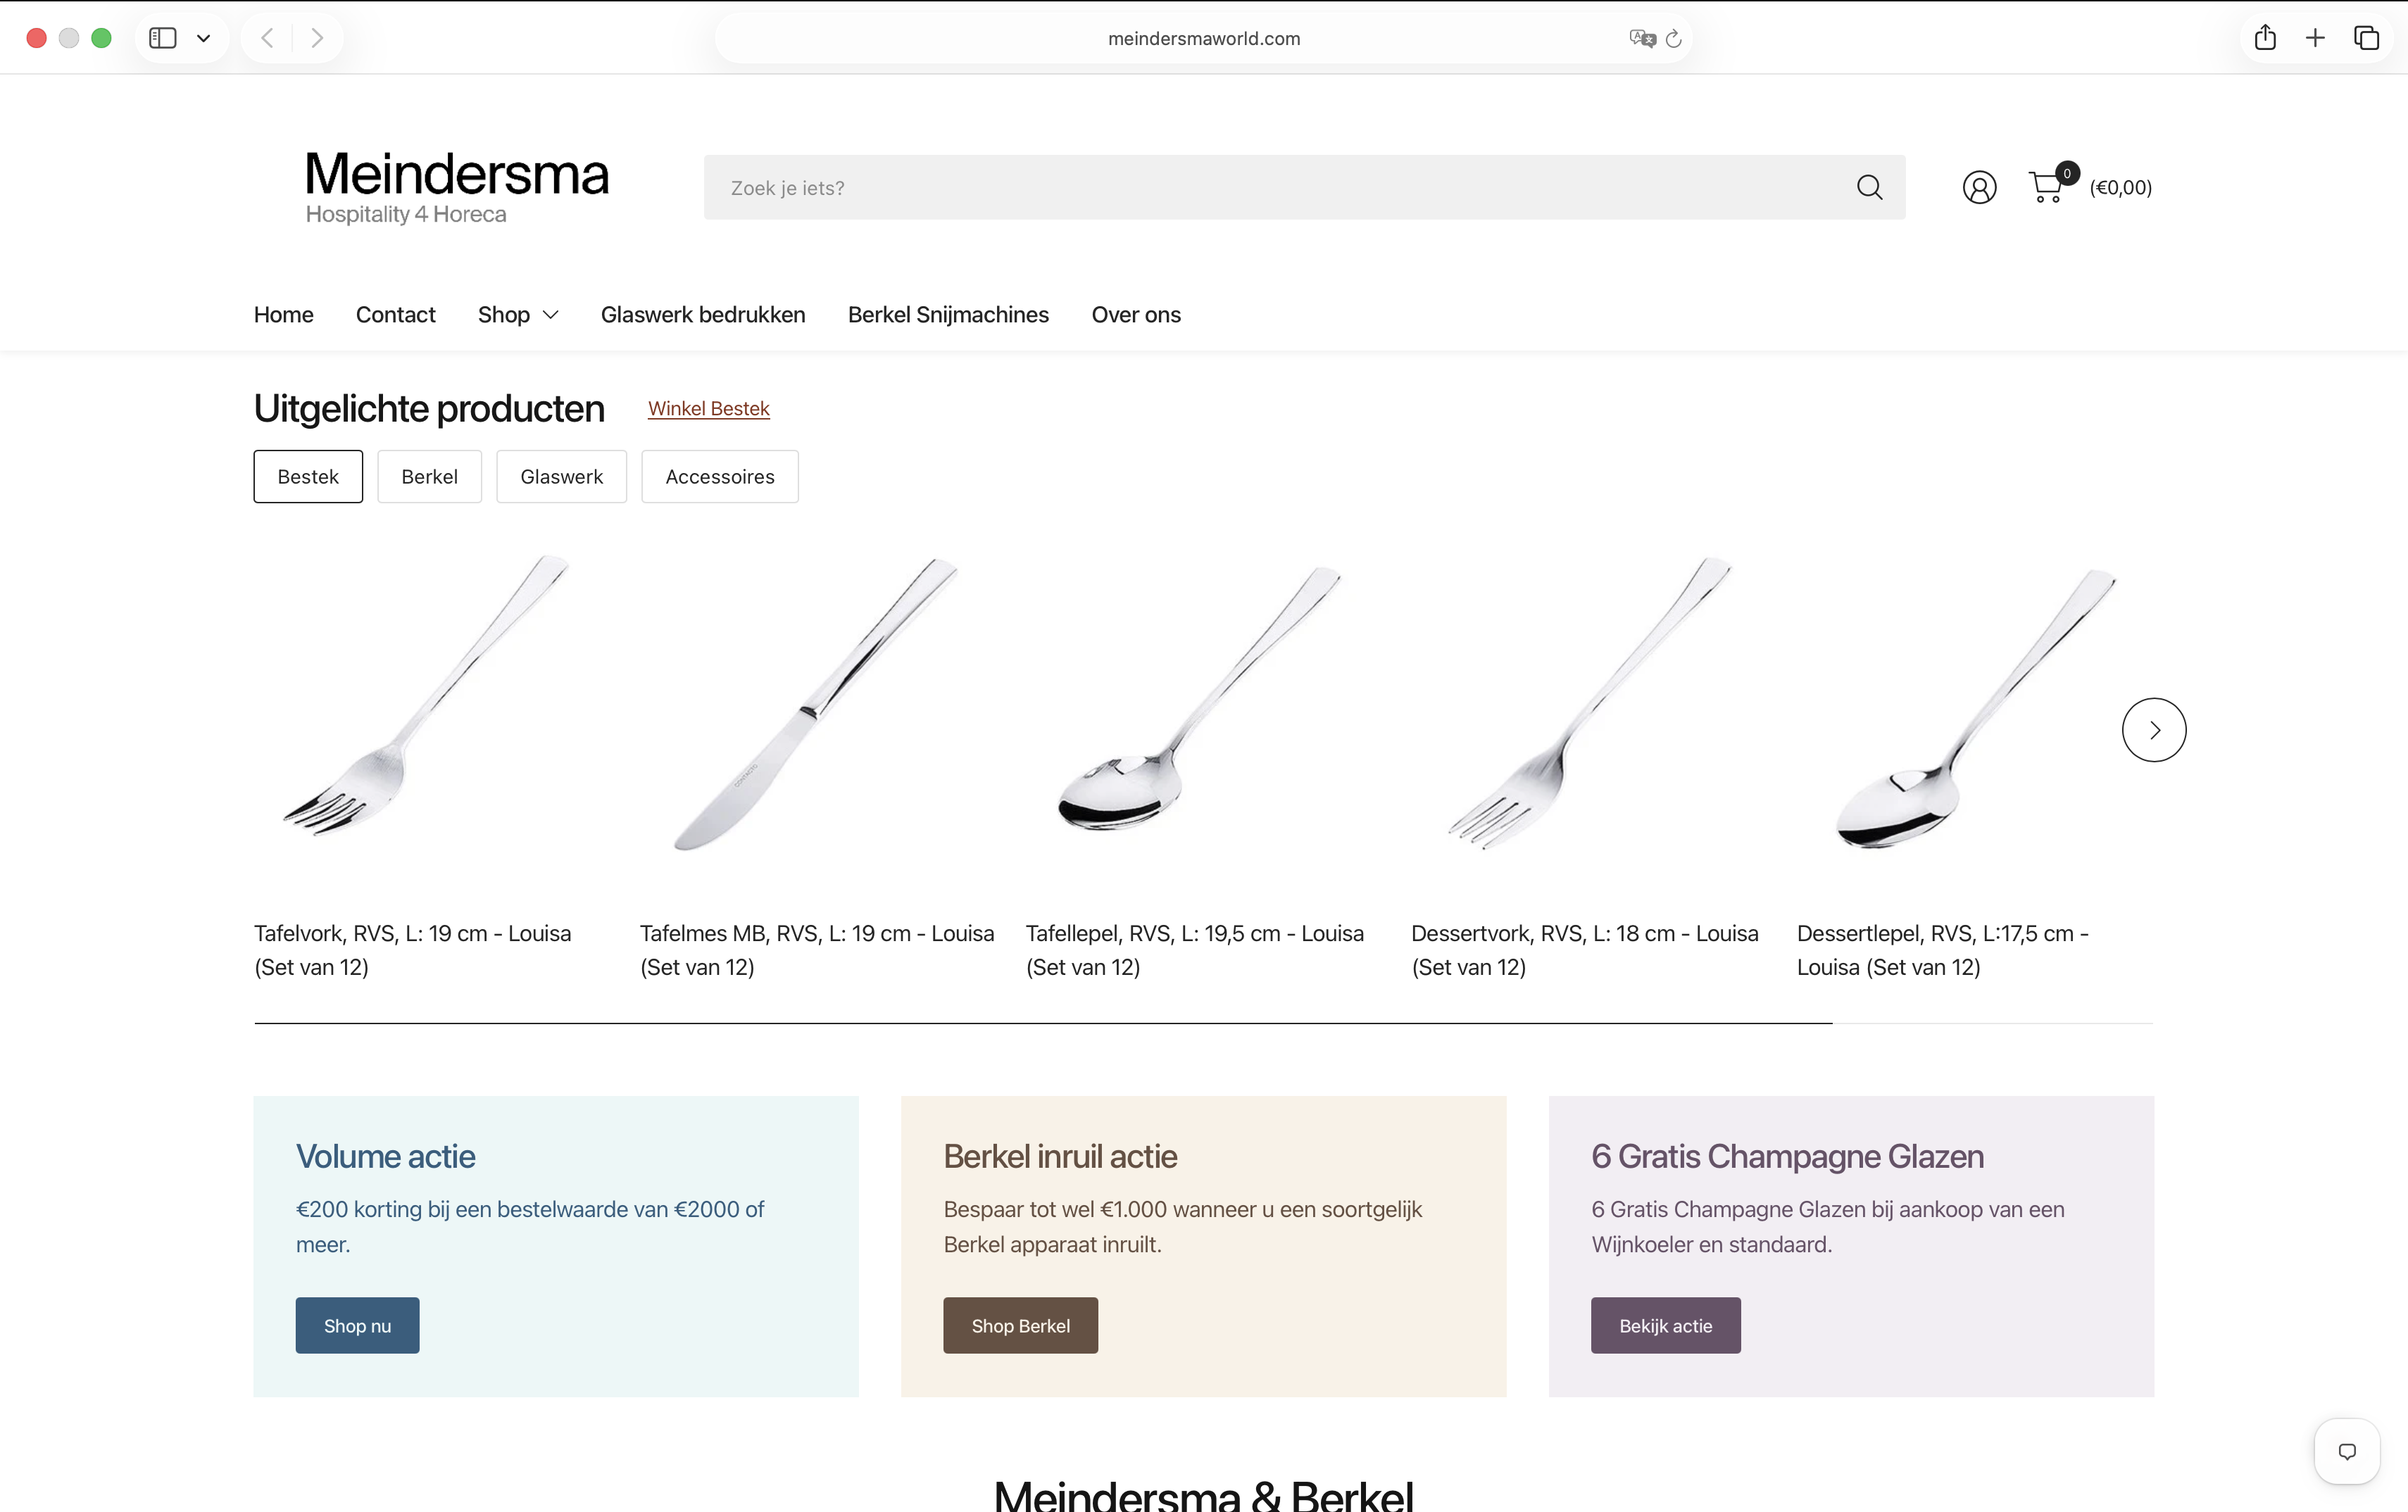Open Dessertvork Louisa product title
2408x1512 pixels.
pyautogui.click(x=1585, y=950)
